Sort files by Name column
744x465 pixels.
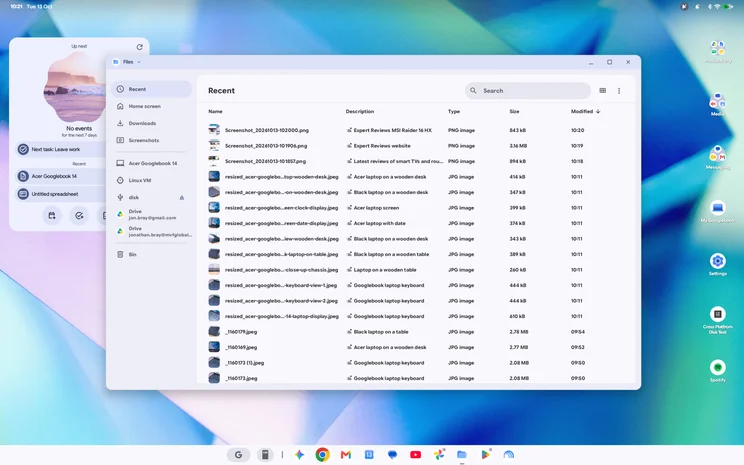(x=215, y=112)
